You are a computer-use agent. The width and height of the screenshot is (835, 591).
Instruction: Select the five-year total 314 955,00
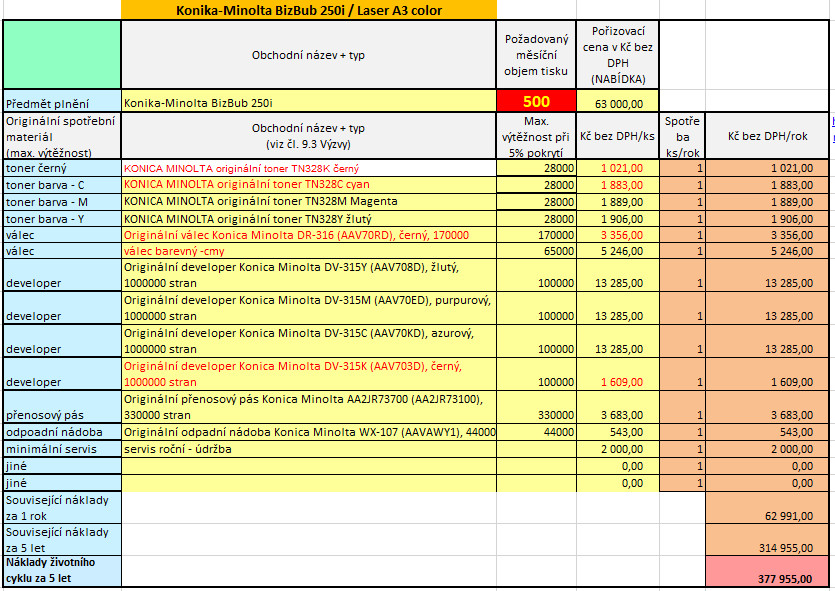767,539
